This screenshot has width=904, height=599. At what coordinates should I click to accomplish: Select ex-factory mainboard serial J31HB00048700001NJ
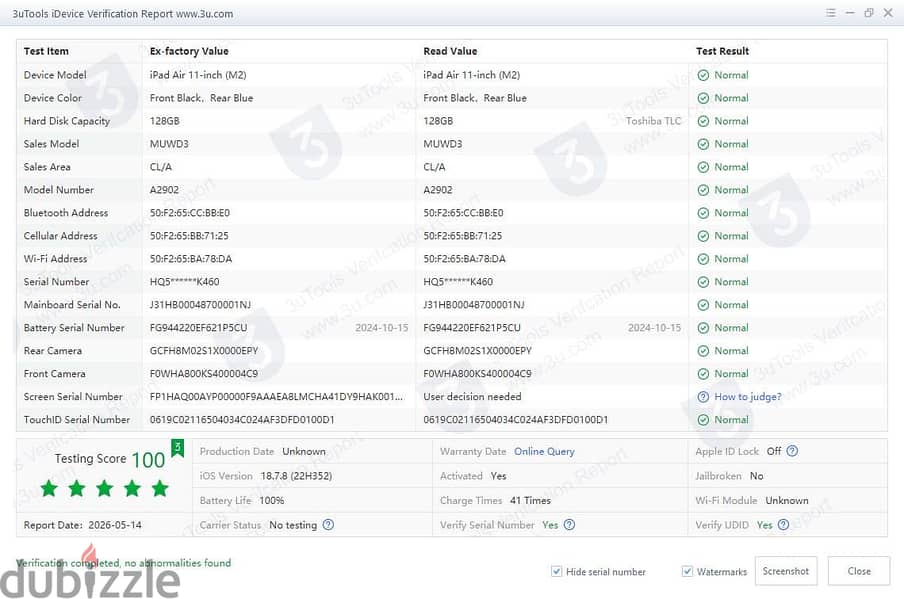[200, 304]
